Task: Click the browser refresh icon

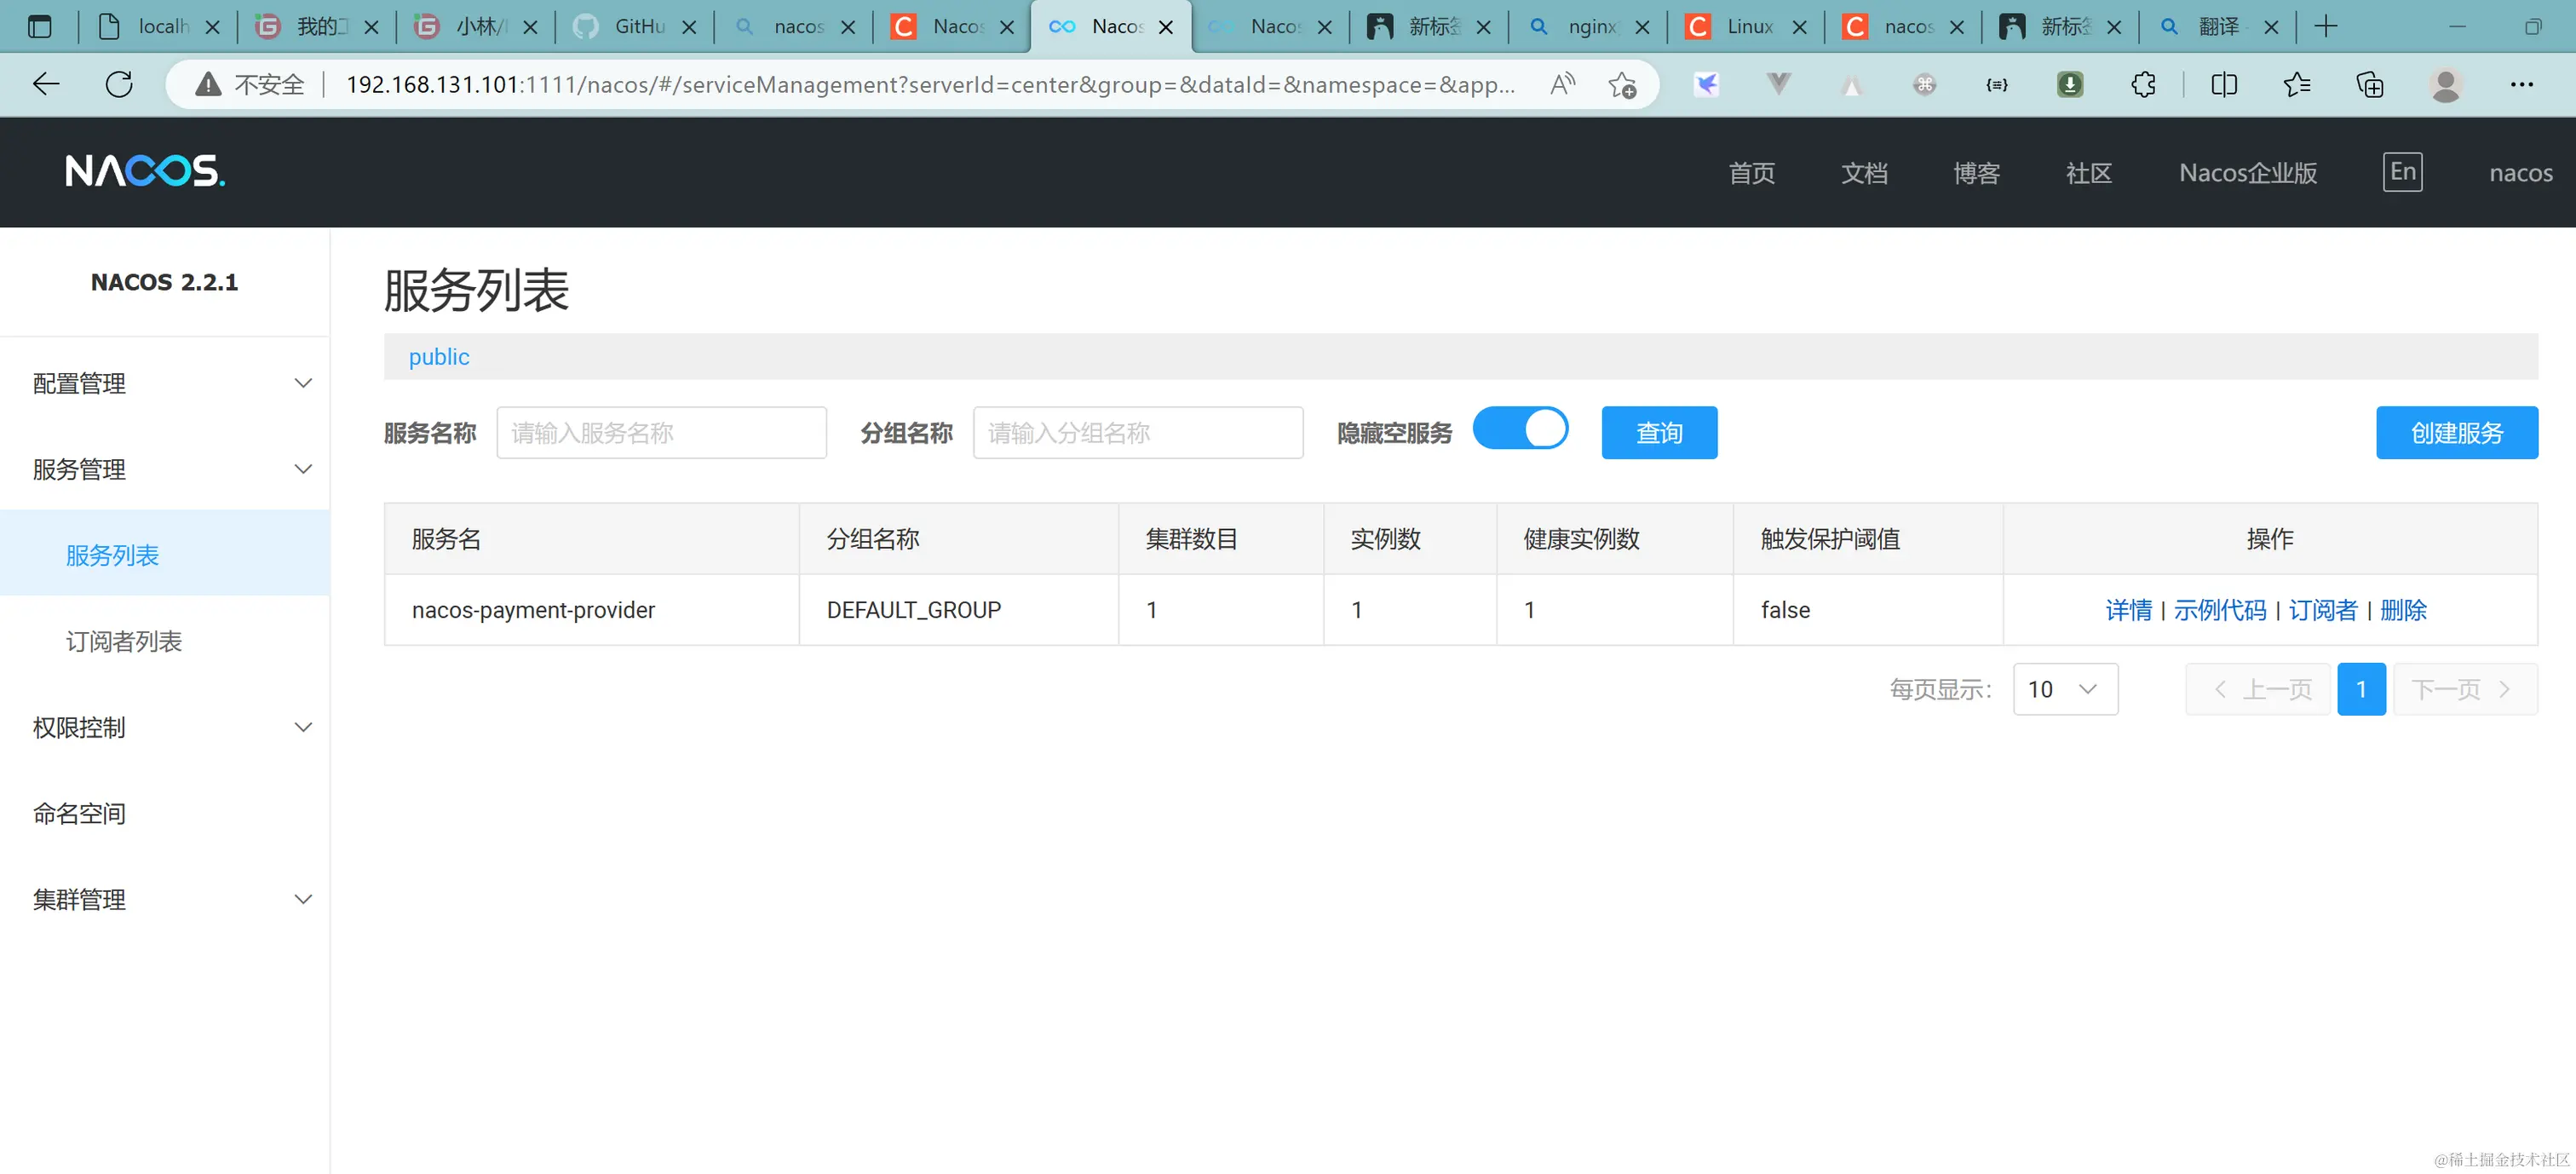Action: [x=119, y=85]
